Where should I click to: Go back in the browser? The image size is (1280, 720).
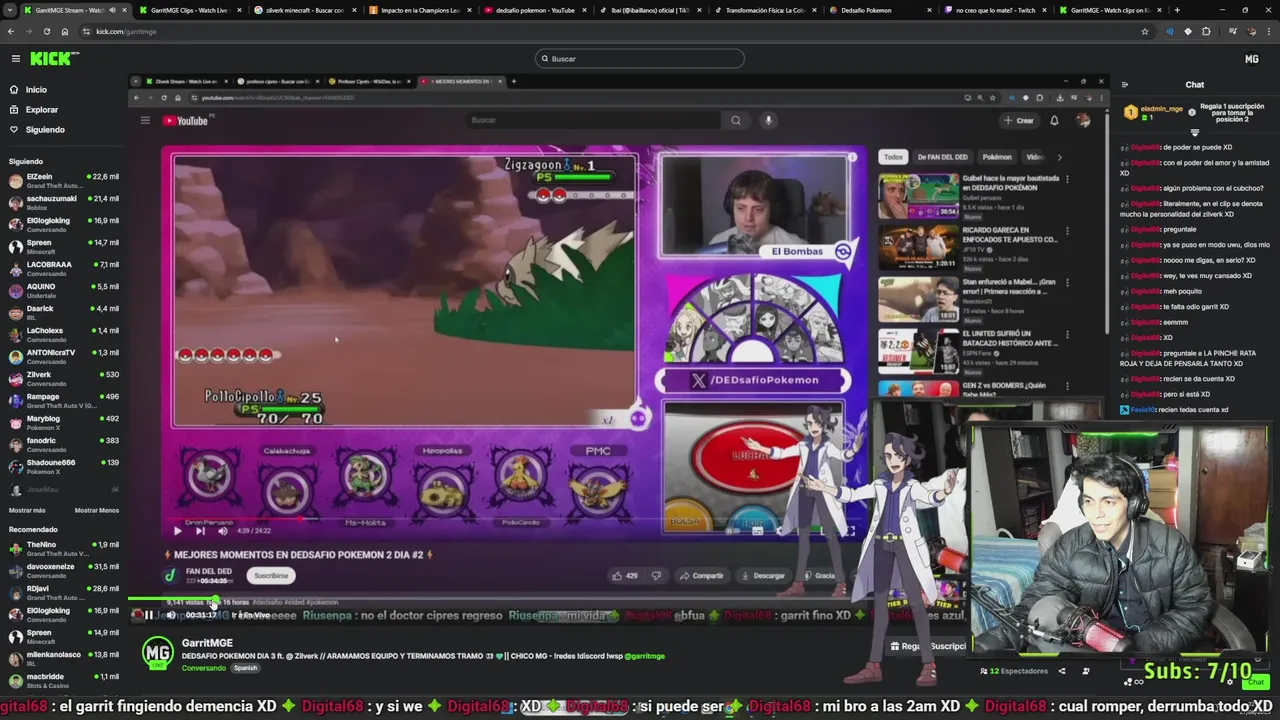12,31
